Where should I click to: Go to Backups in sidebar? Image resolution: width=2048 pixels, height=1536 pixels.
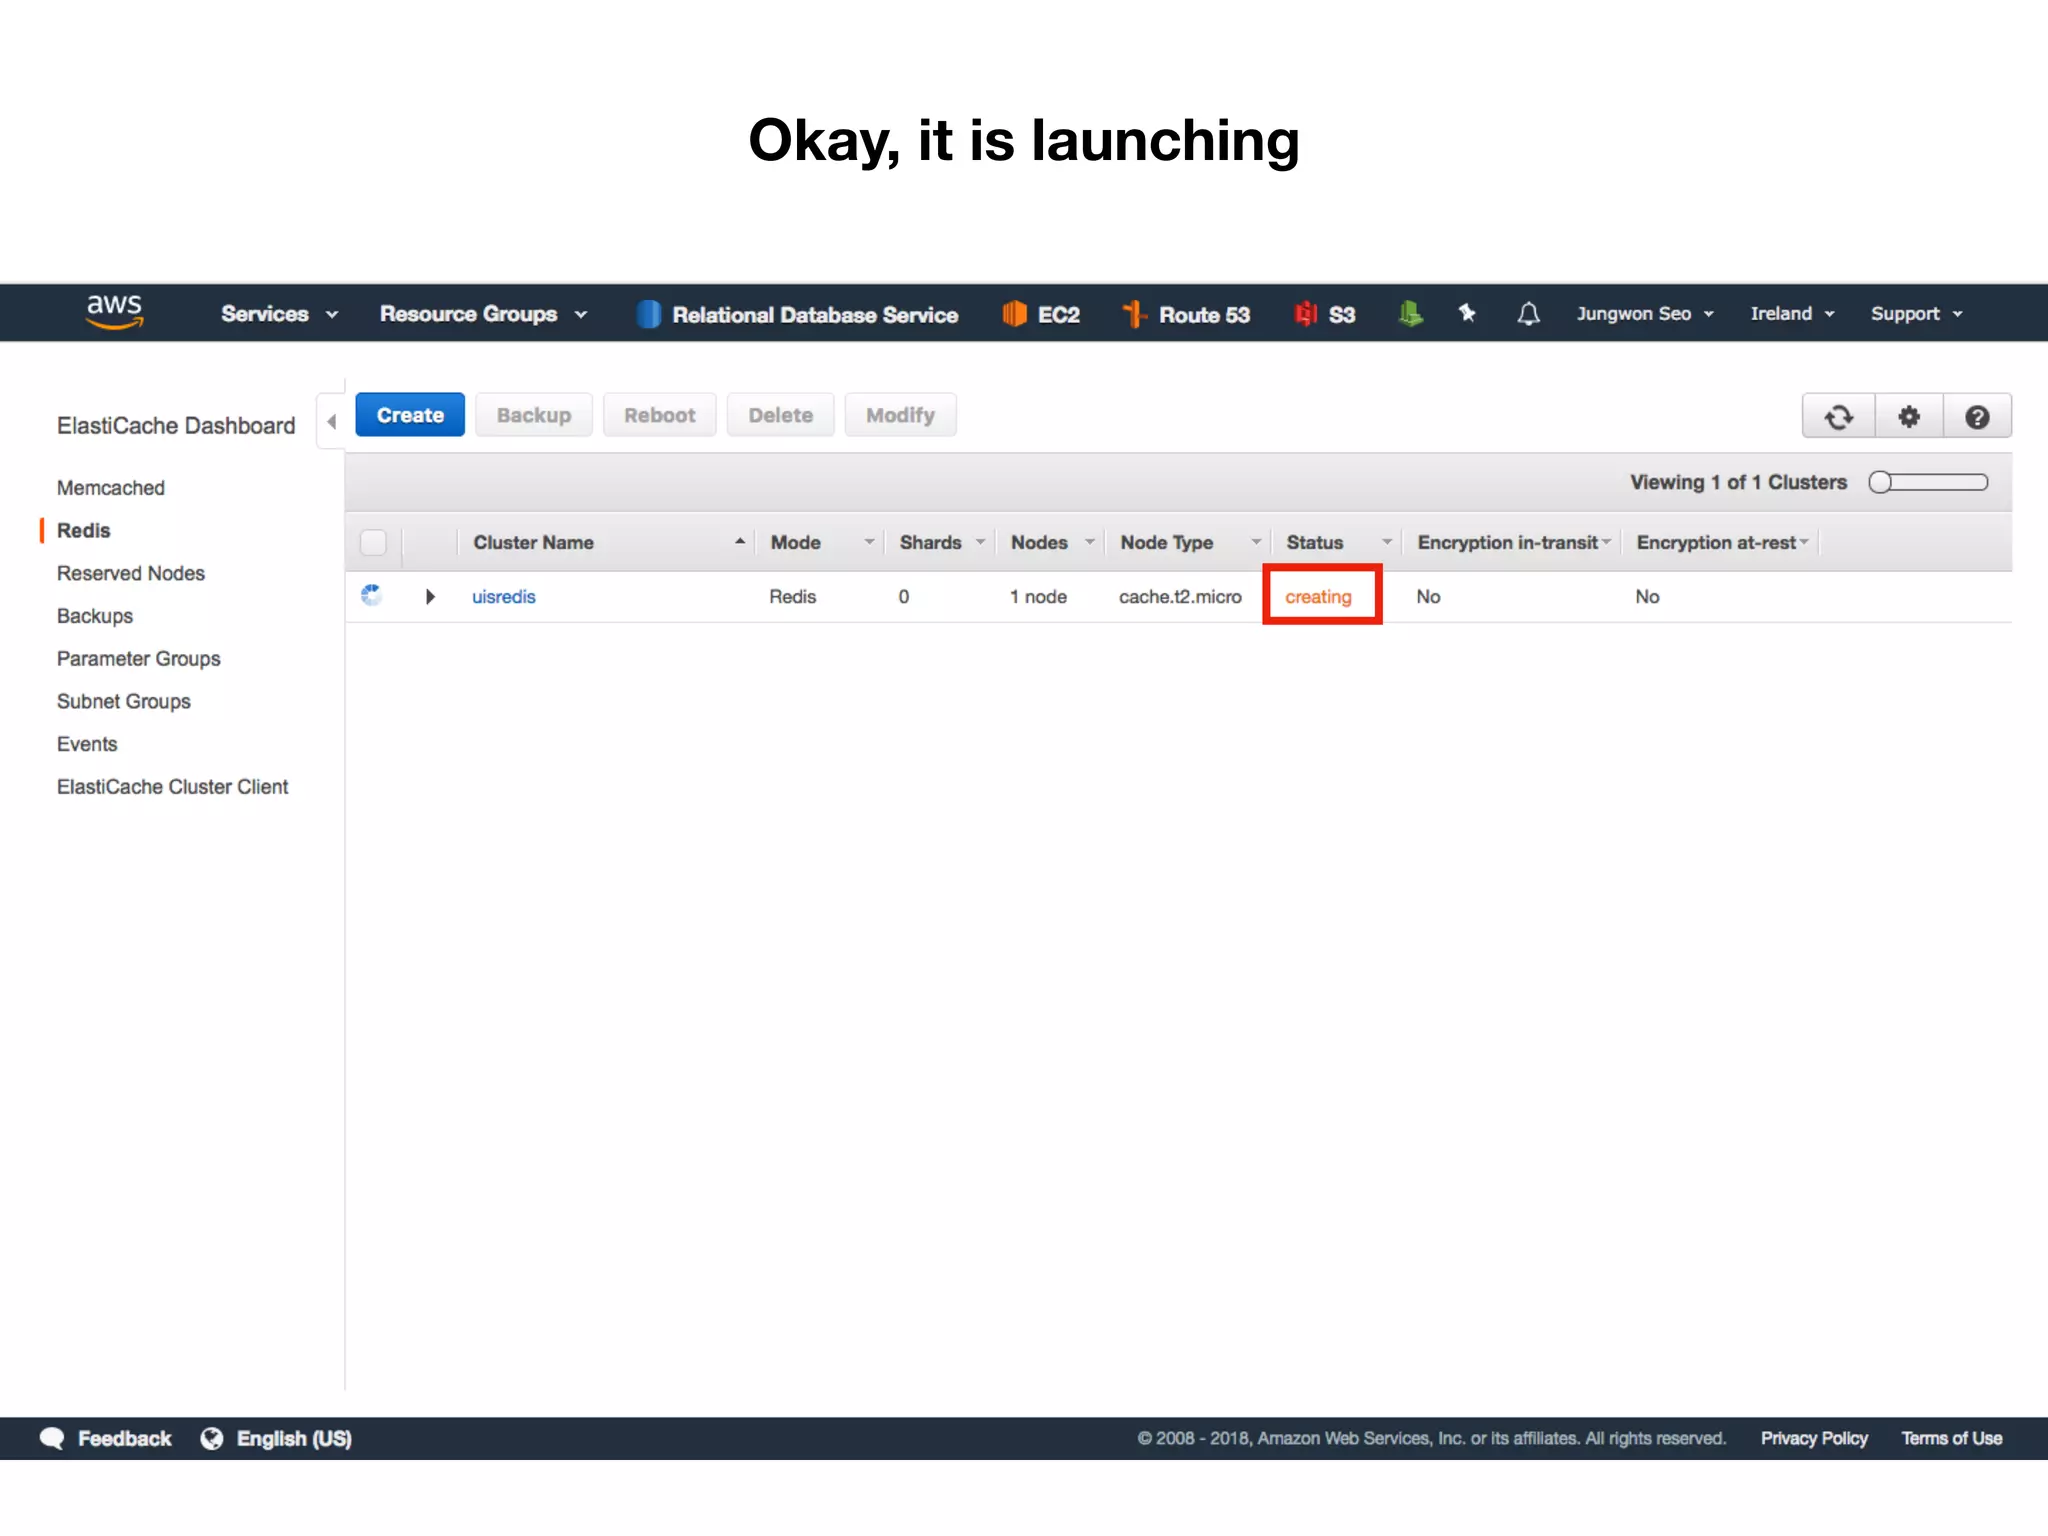coord(95,616)
